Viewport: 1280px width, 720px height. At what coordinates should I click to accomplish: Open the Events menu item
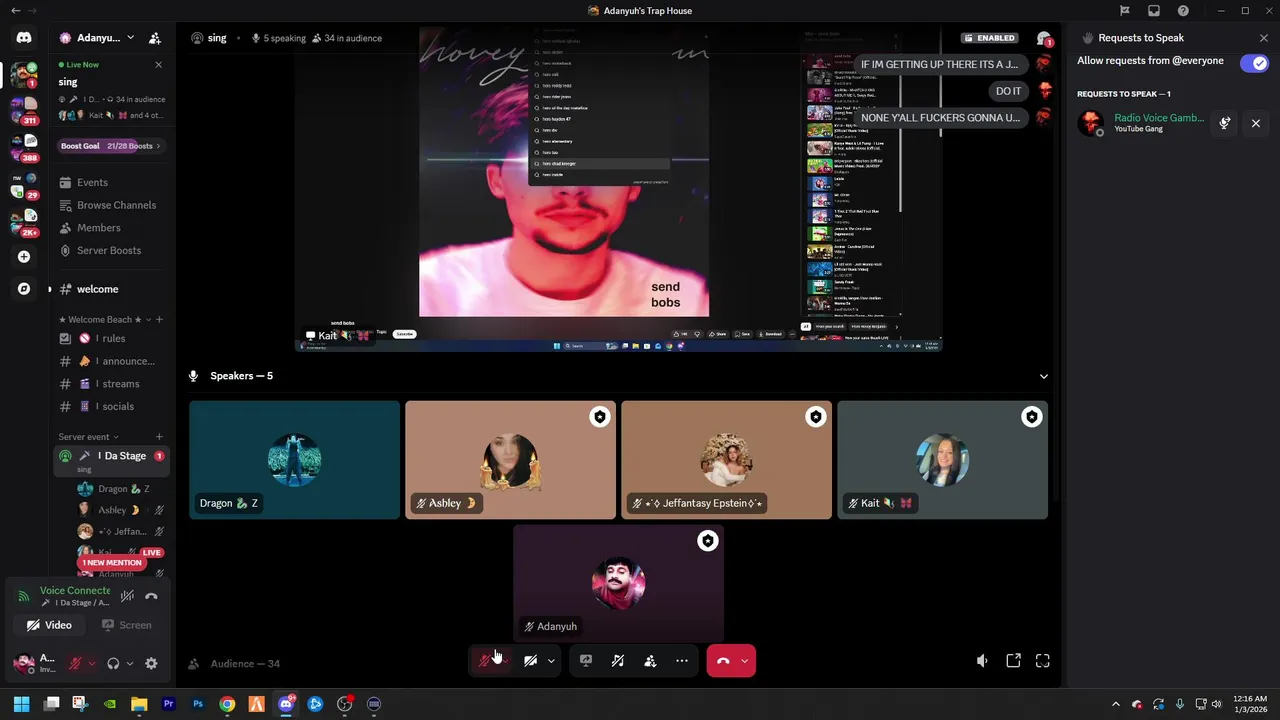click(x=110, y=182)
